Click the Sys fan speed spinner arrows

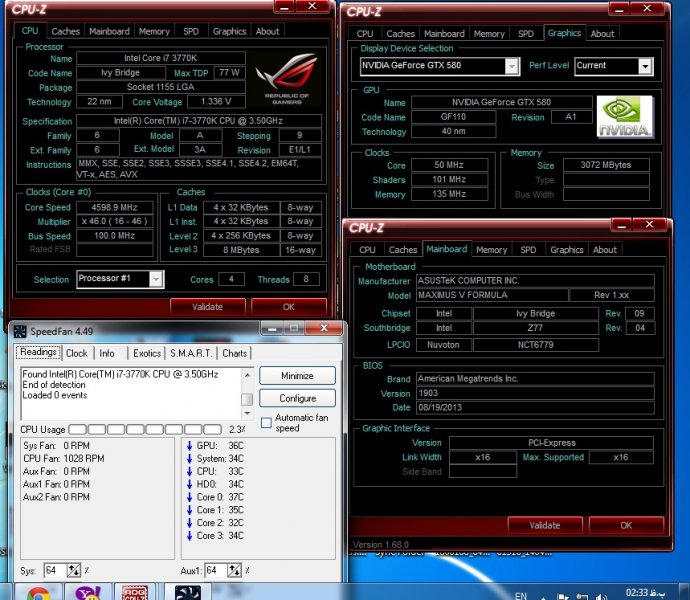tap(73, 571)
